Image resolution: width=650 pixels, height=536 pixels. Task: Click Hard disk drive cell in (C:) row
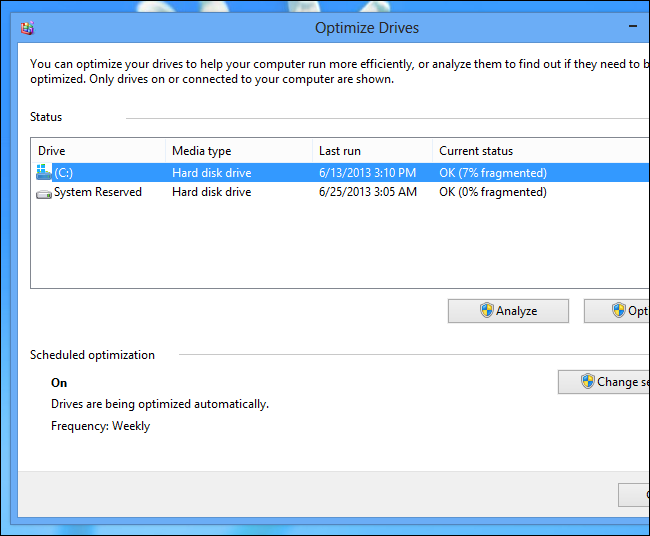(x=212, y=173)
